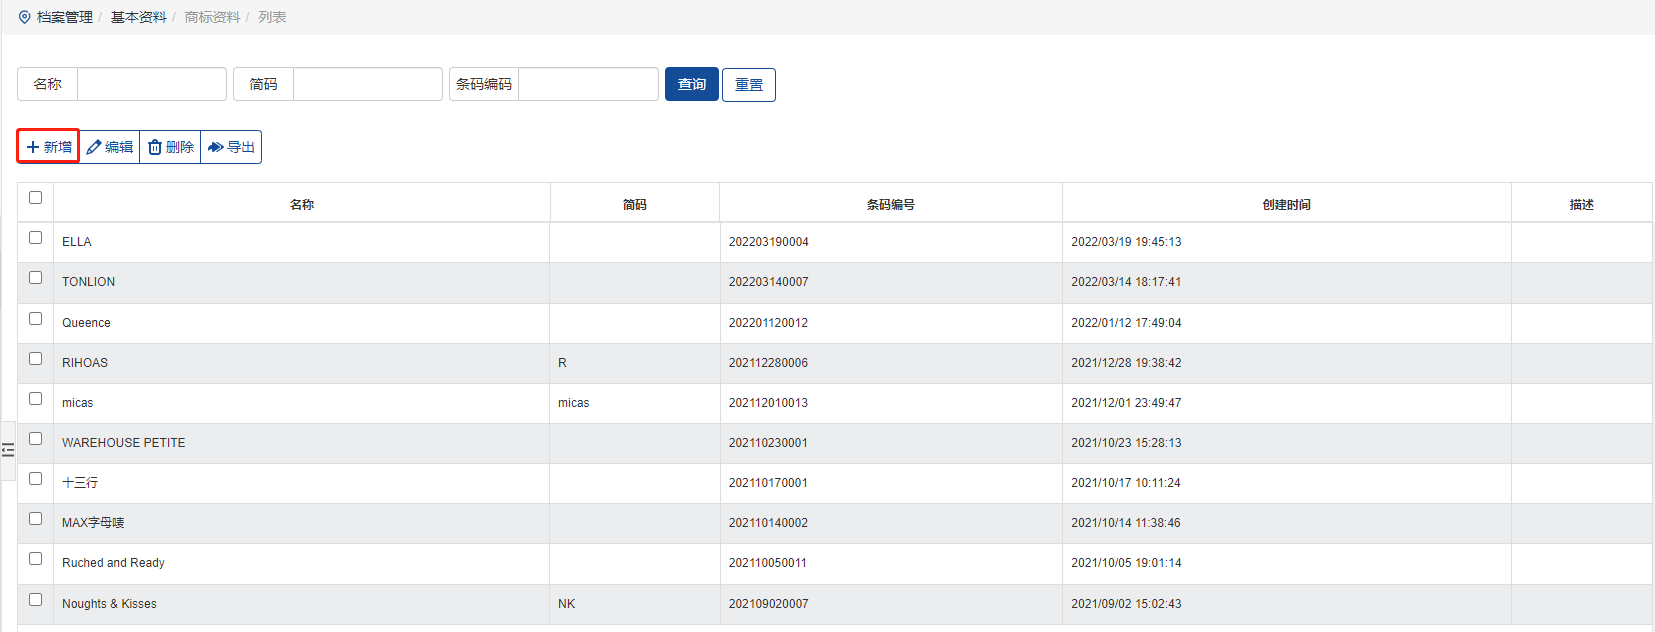Click the 编辑 (edit) pencil button
The width and height of the screenshot is (1655, 632).
tap(110, 147)
